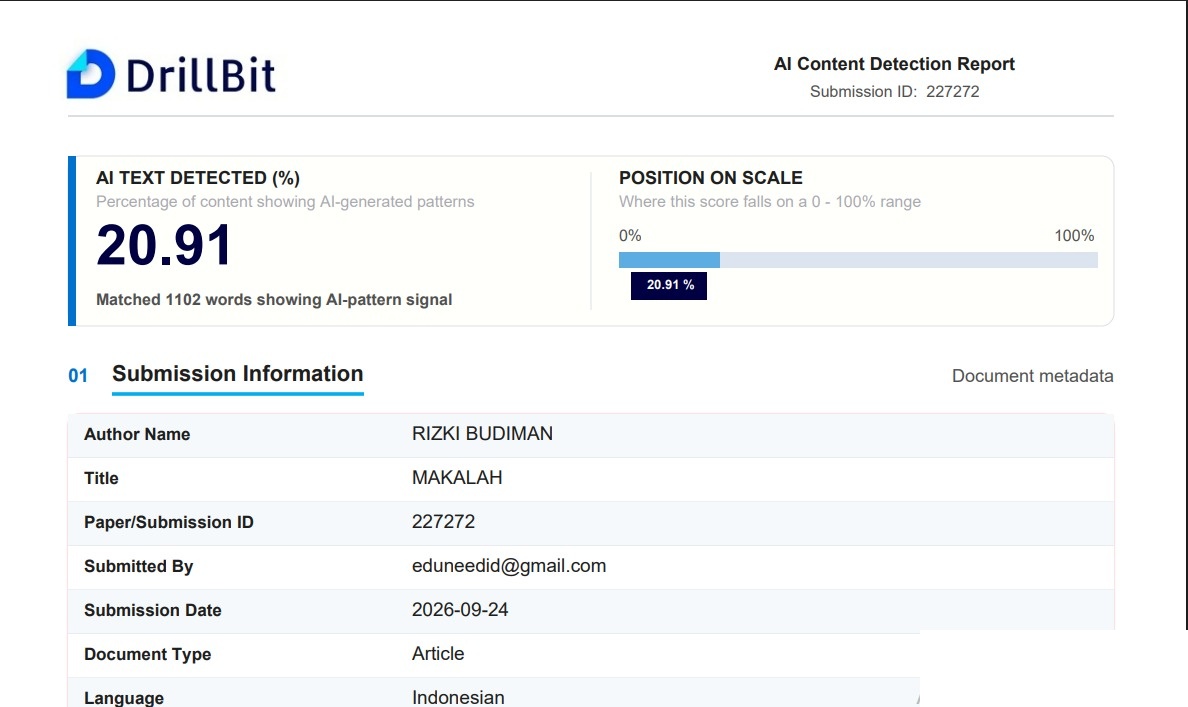
Task: Click the submission date 2026-09-24
Action: 460,609
